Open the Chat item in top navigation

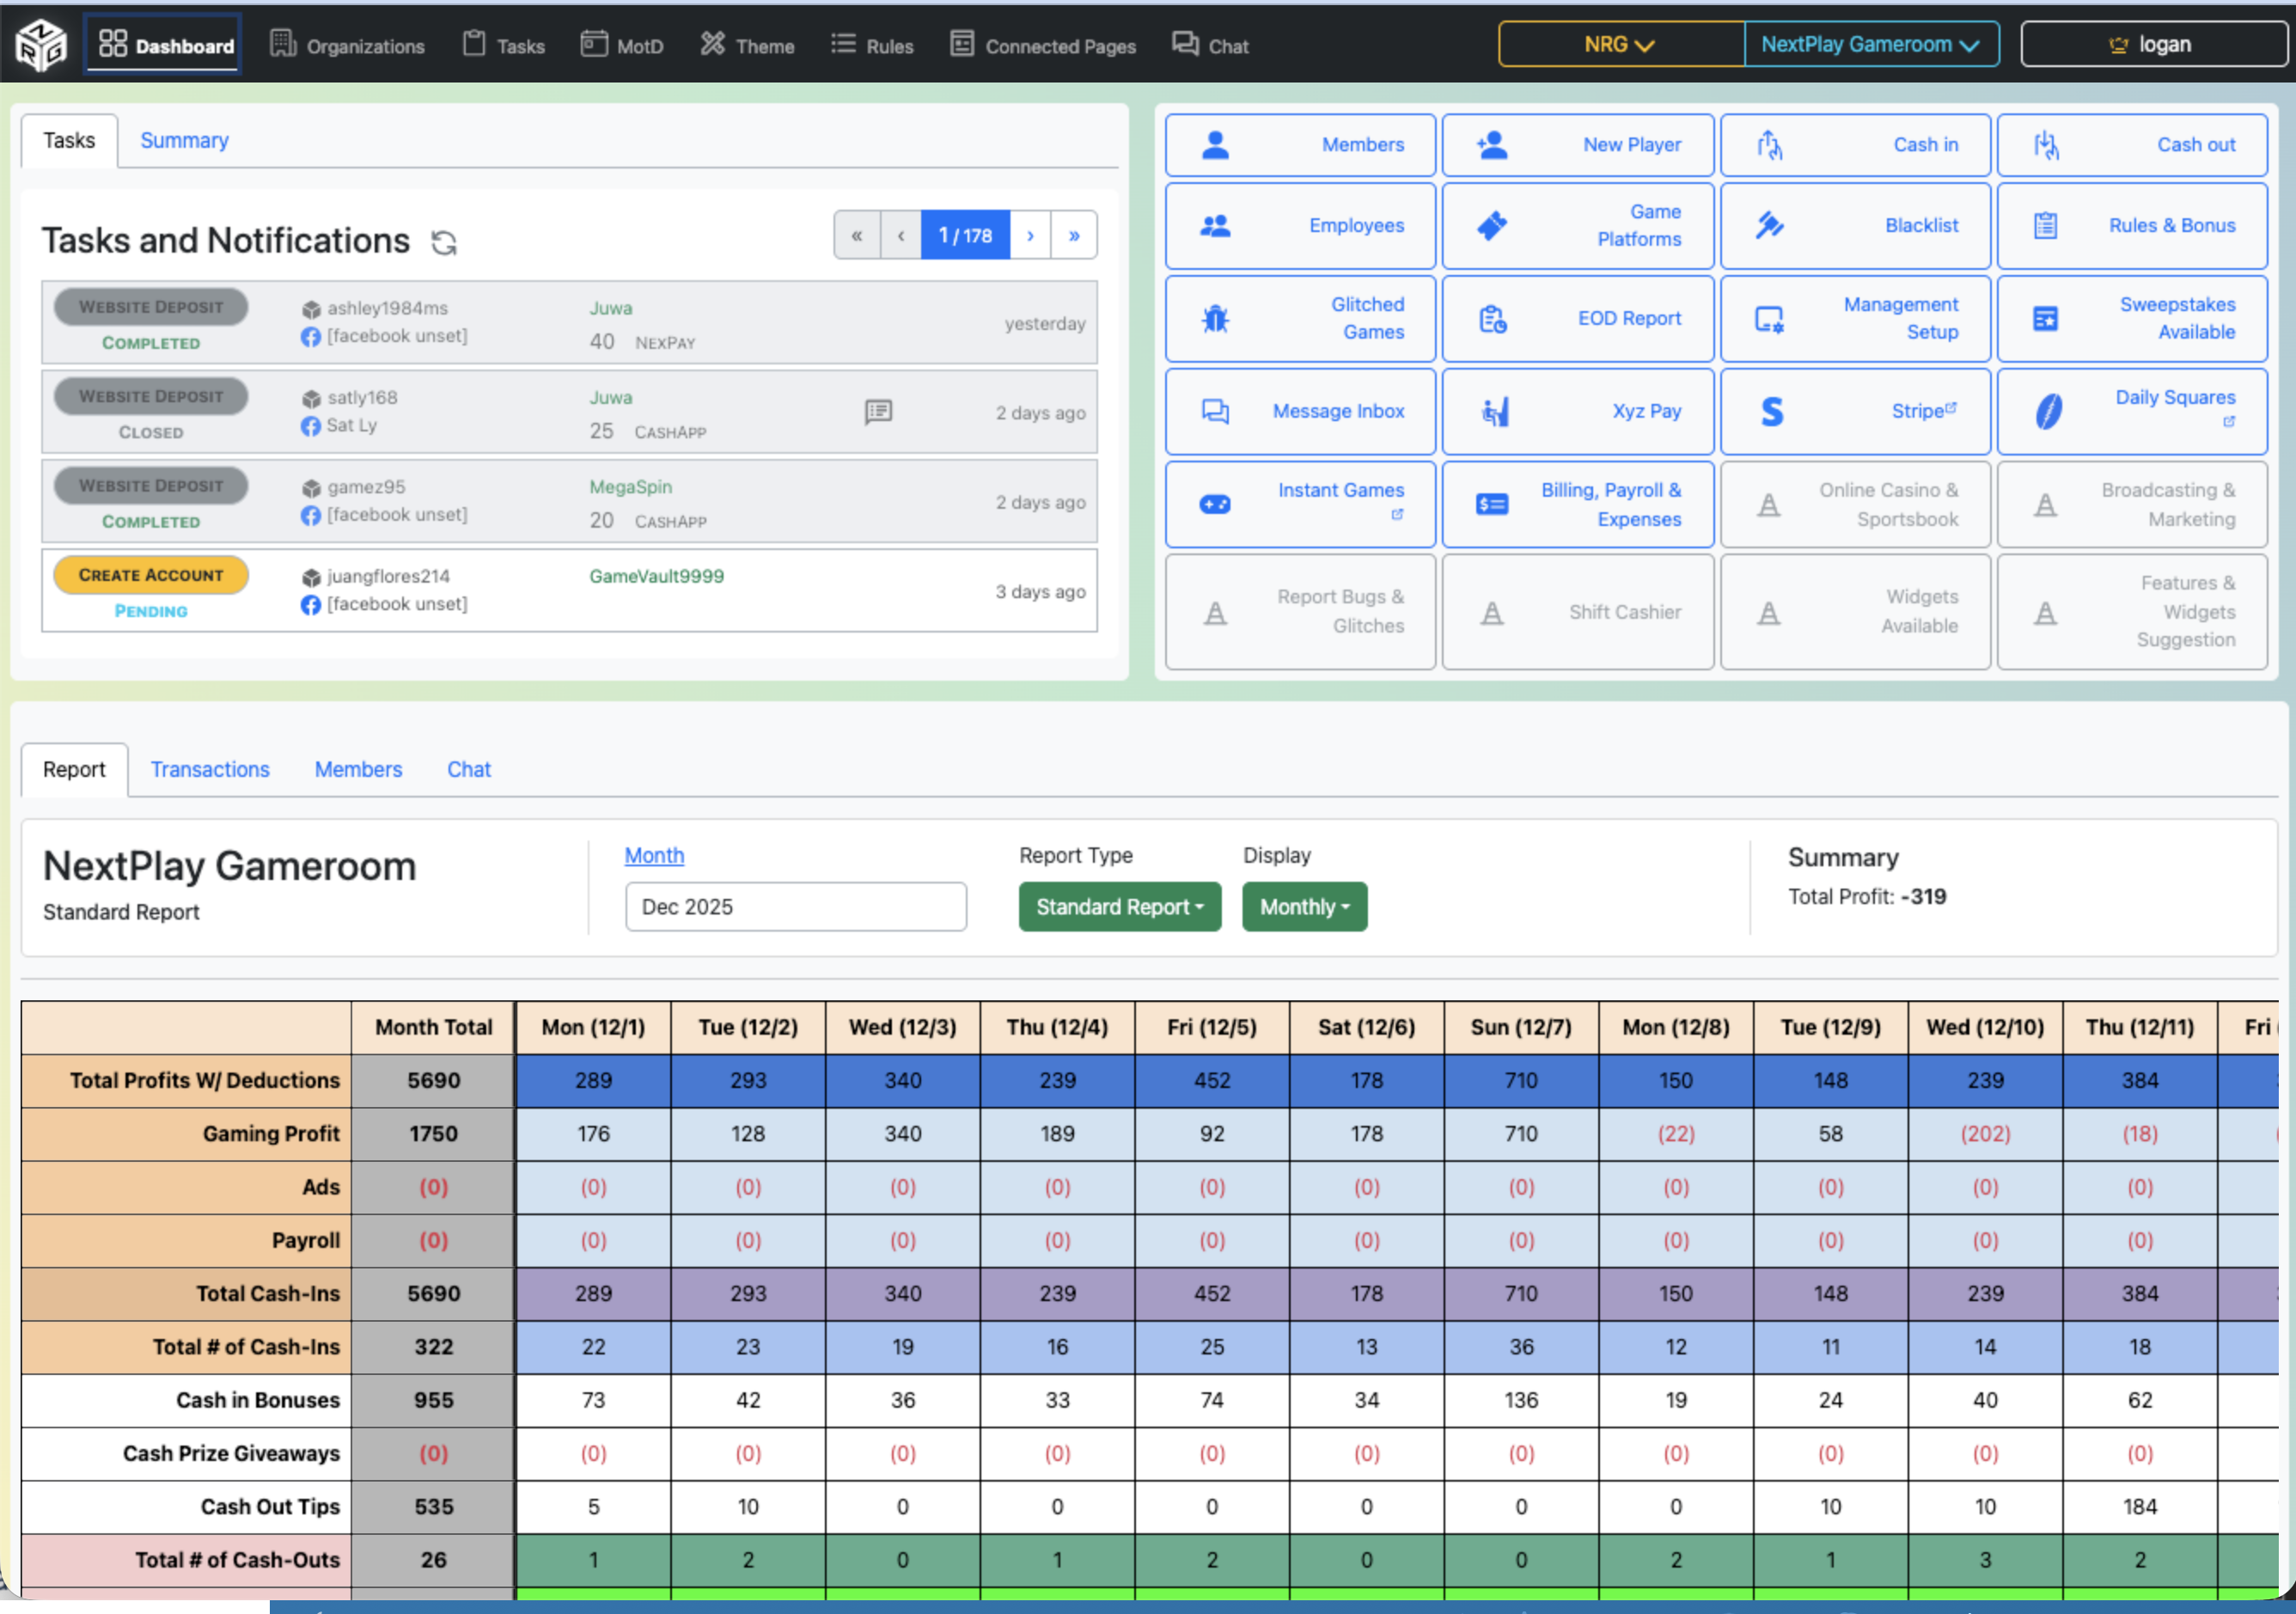[1210, 45]
